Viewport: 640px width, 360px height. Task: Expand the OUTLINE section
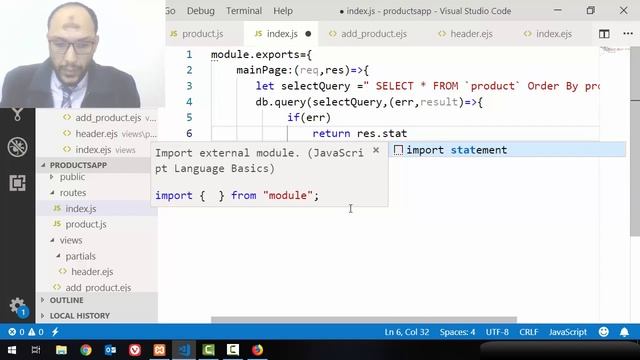96,300
